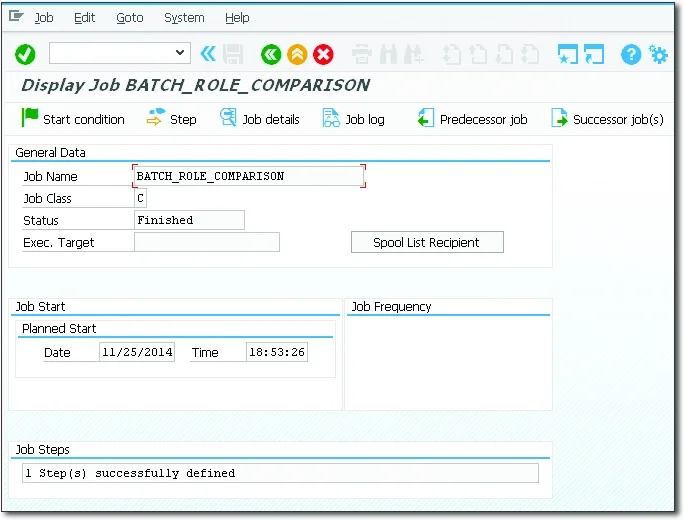The height and width of the screenshot is (520, 684).
Task: Click the Job Class field with C
Action: tap(140, 198)
